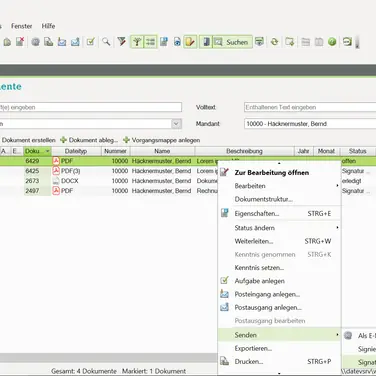Click the horizontal scrollbar below the document list
Screen dimensions: 376x376
click(x=108, y=358)
